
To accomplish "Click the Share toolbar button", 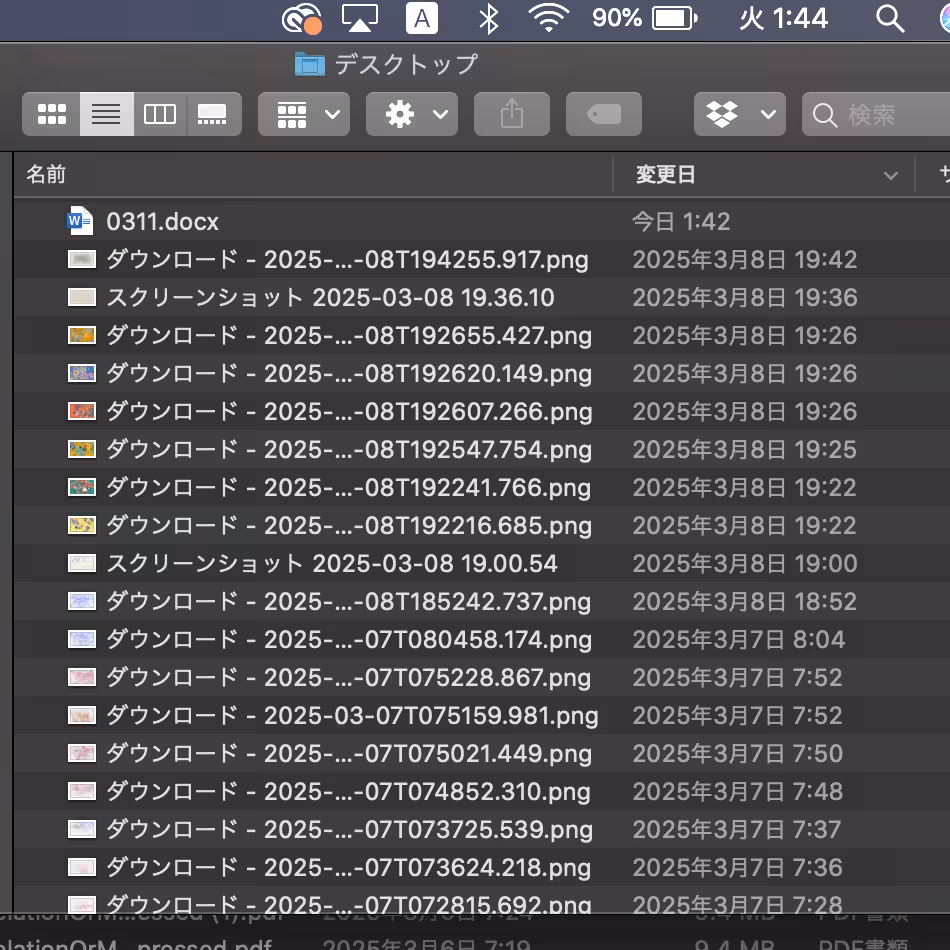I will point(511,114).
